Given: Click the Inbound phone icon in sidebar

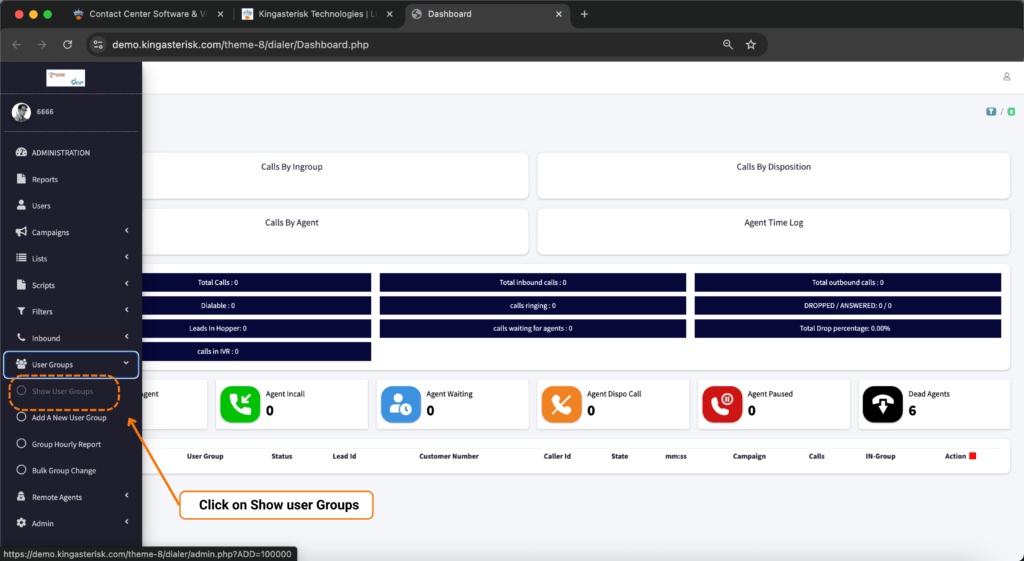Looking at the screenshot, I should tap(21, 338).
